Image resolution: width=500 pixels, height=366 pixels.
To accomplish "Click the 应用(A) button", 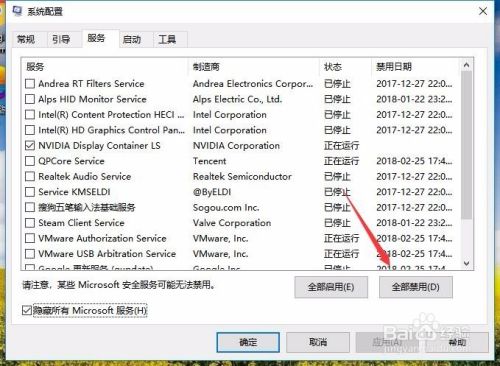I will (387, 342).
